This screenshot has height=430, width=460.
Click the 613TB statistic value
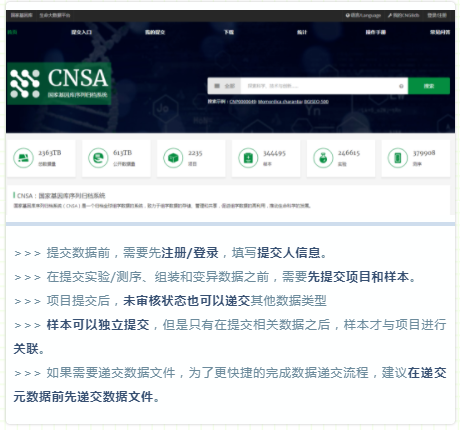pyautogui.click(x=122, y=153)
